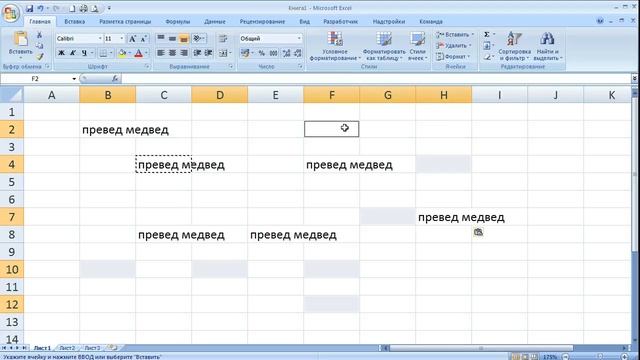Decrease the cell indent
This screenshot has width=640, height=360.
pos(197,53)
